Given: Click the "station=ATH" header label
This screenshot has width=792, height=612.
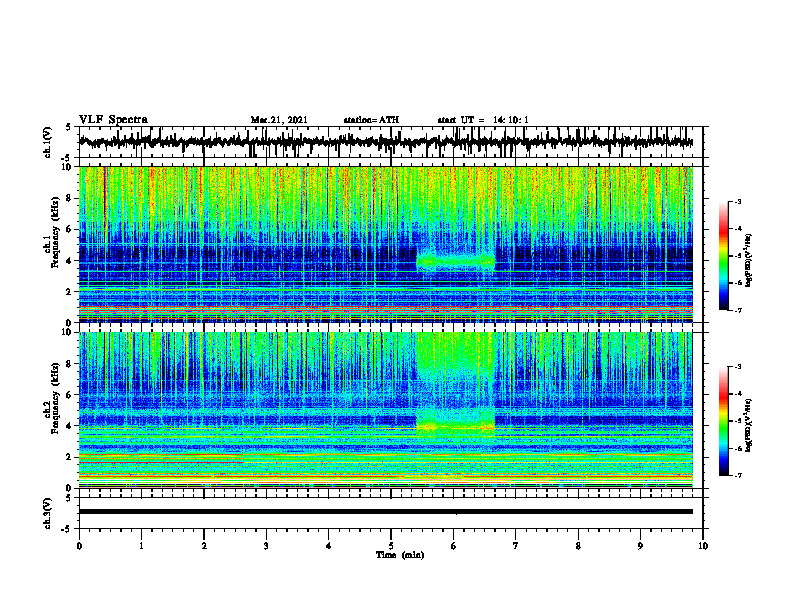Looking at the screenshot, I should point(371,120).
